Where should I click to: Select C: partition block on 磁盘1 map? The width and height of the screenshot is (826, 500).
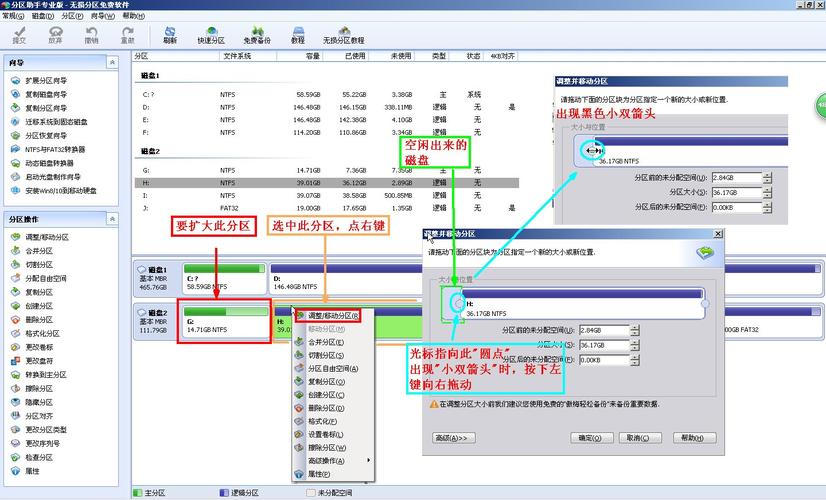[x=224, y=279]
